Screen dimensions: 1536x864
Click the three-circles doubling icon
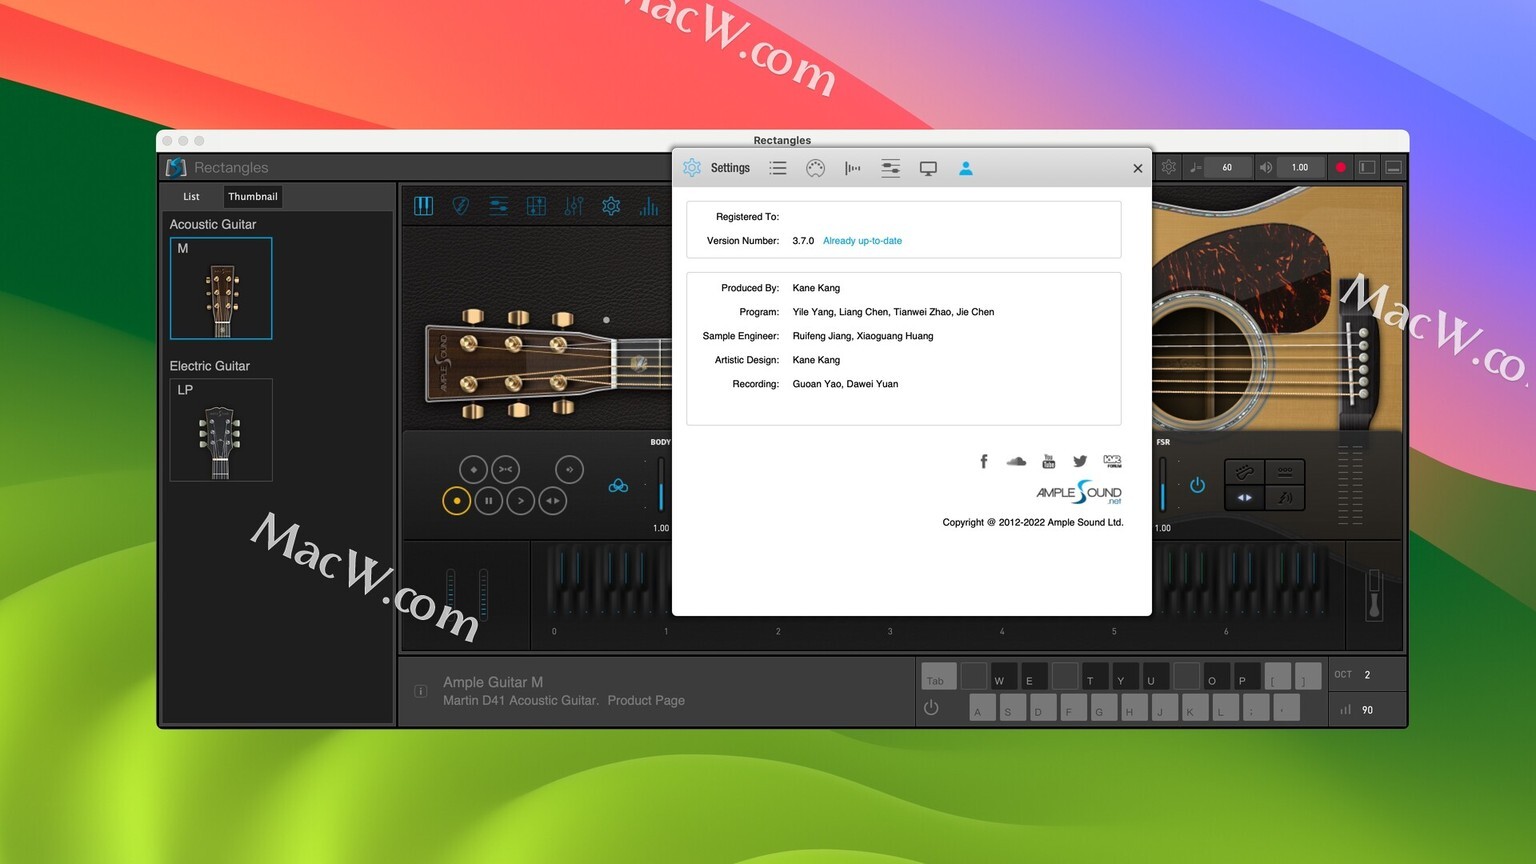(618, 486)
